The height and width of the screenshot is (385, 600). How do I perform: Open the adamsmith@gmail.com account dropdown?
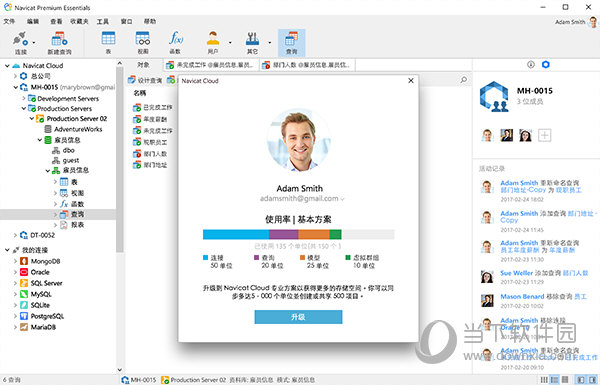click(342, 199)
